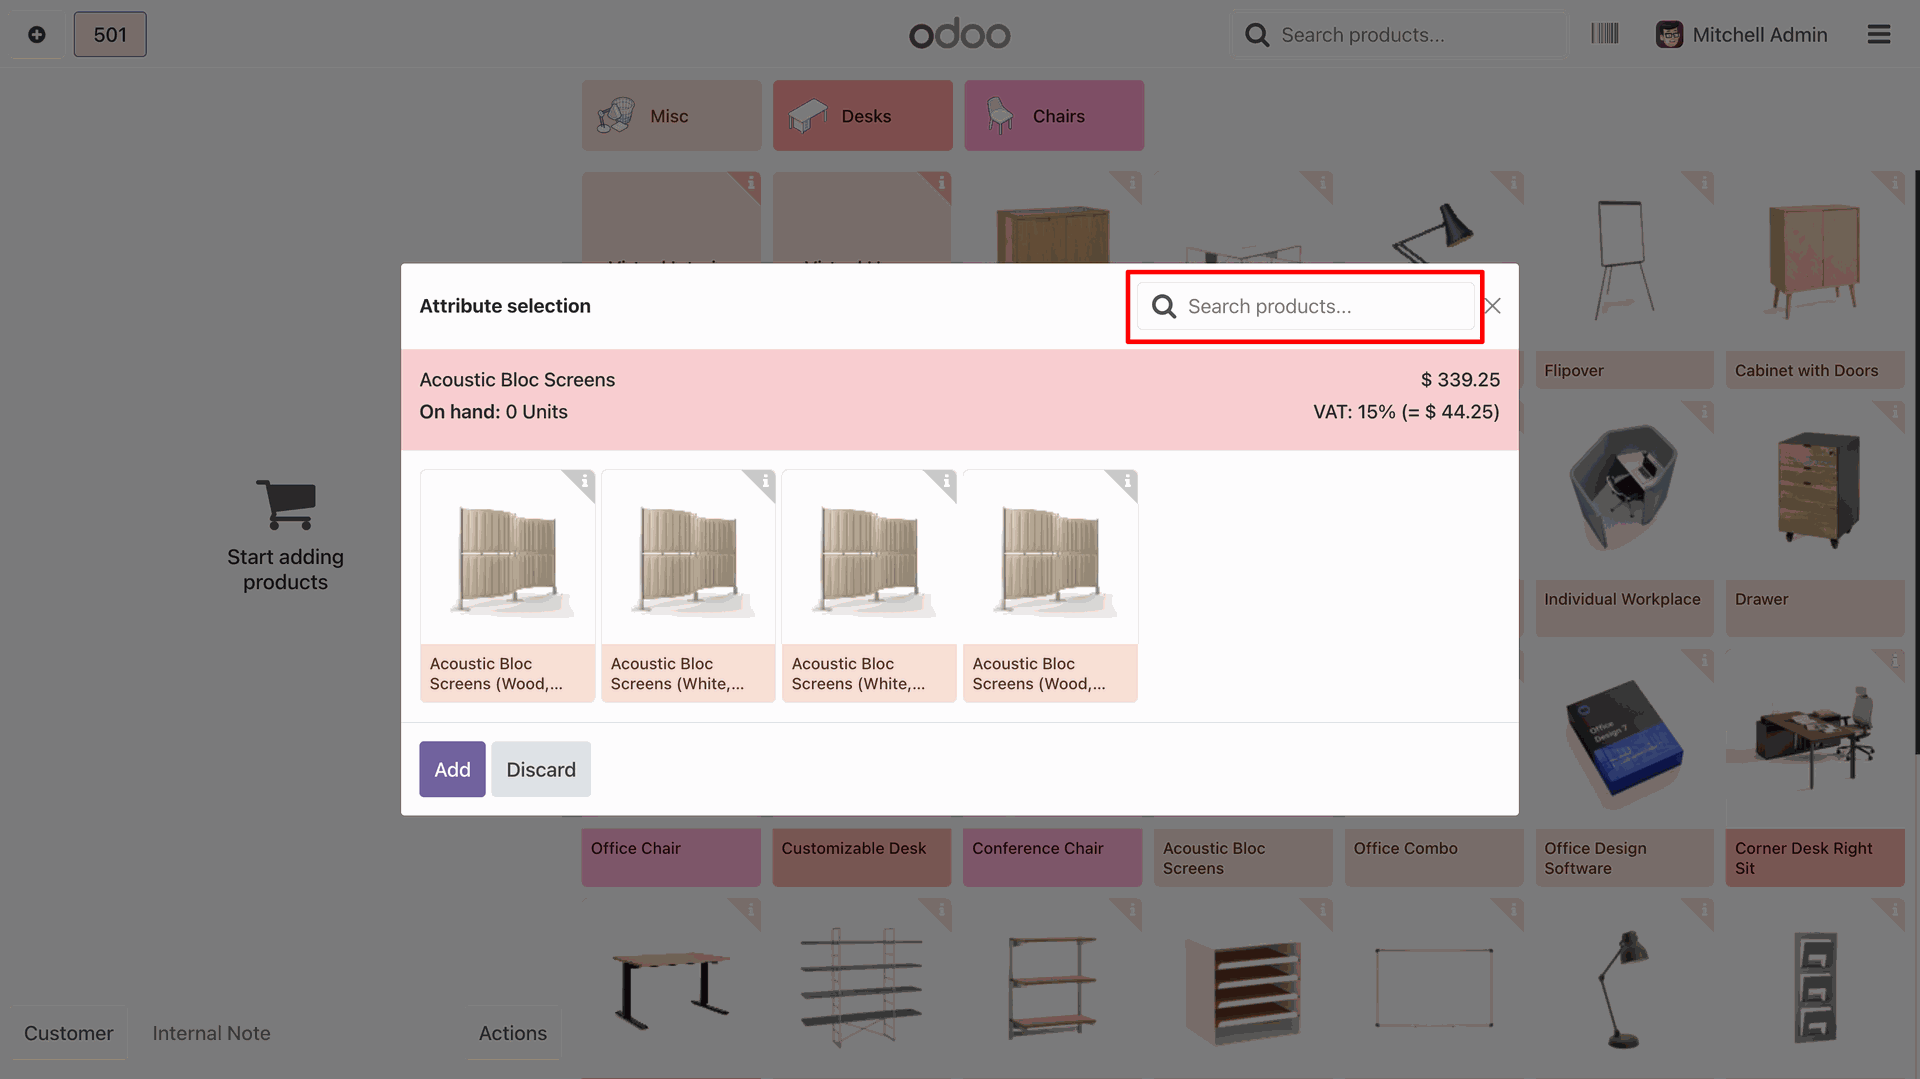Click the shopping cart icon in empty order

[286, 504]
